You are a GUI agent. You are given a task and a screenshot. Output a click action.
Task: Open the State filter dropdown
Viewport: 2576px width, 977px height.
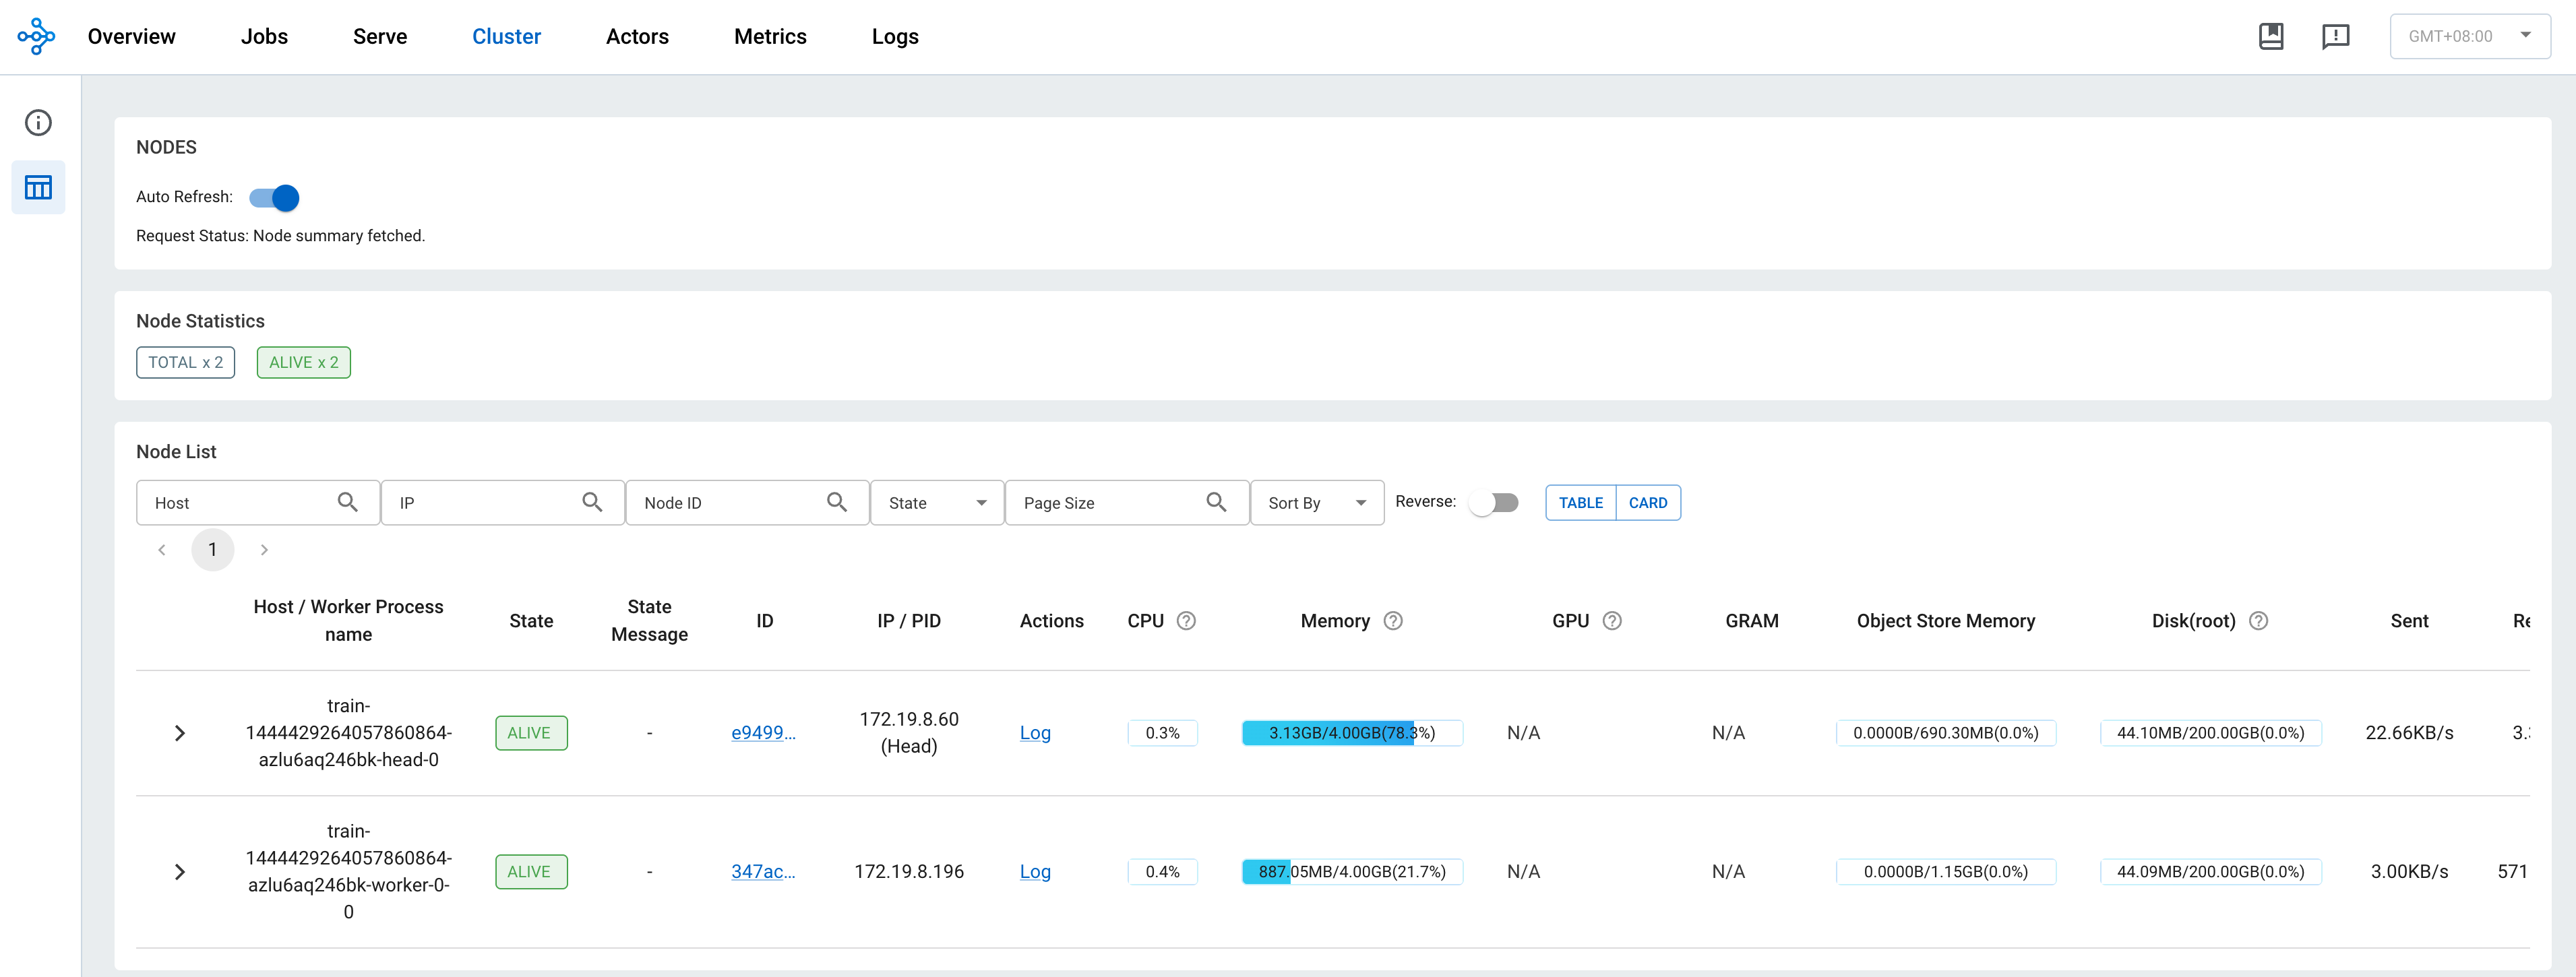(x=936, y=503)
